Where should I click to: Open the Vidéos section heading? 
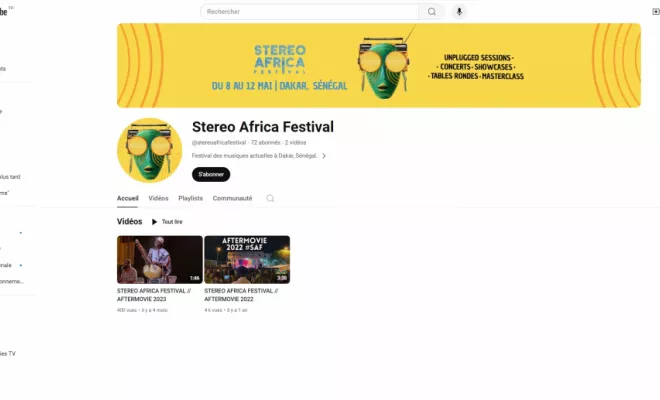130,221
